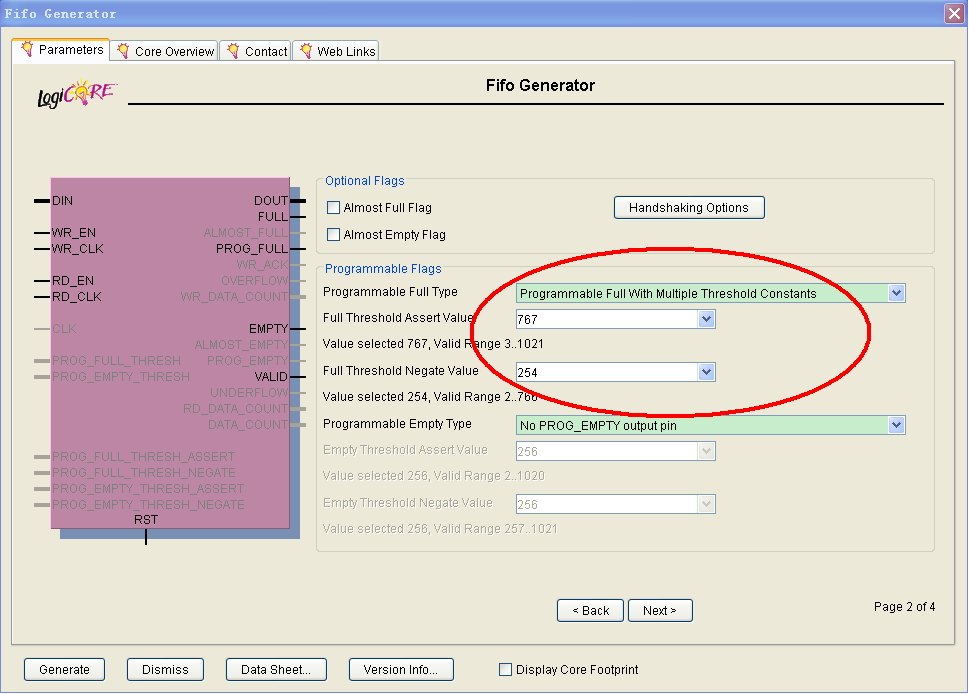Click the RST port label
This screenshot has width=969, height=694.
coord(146,520)
